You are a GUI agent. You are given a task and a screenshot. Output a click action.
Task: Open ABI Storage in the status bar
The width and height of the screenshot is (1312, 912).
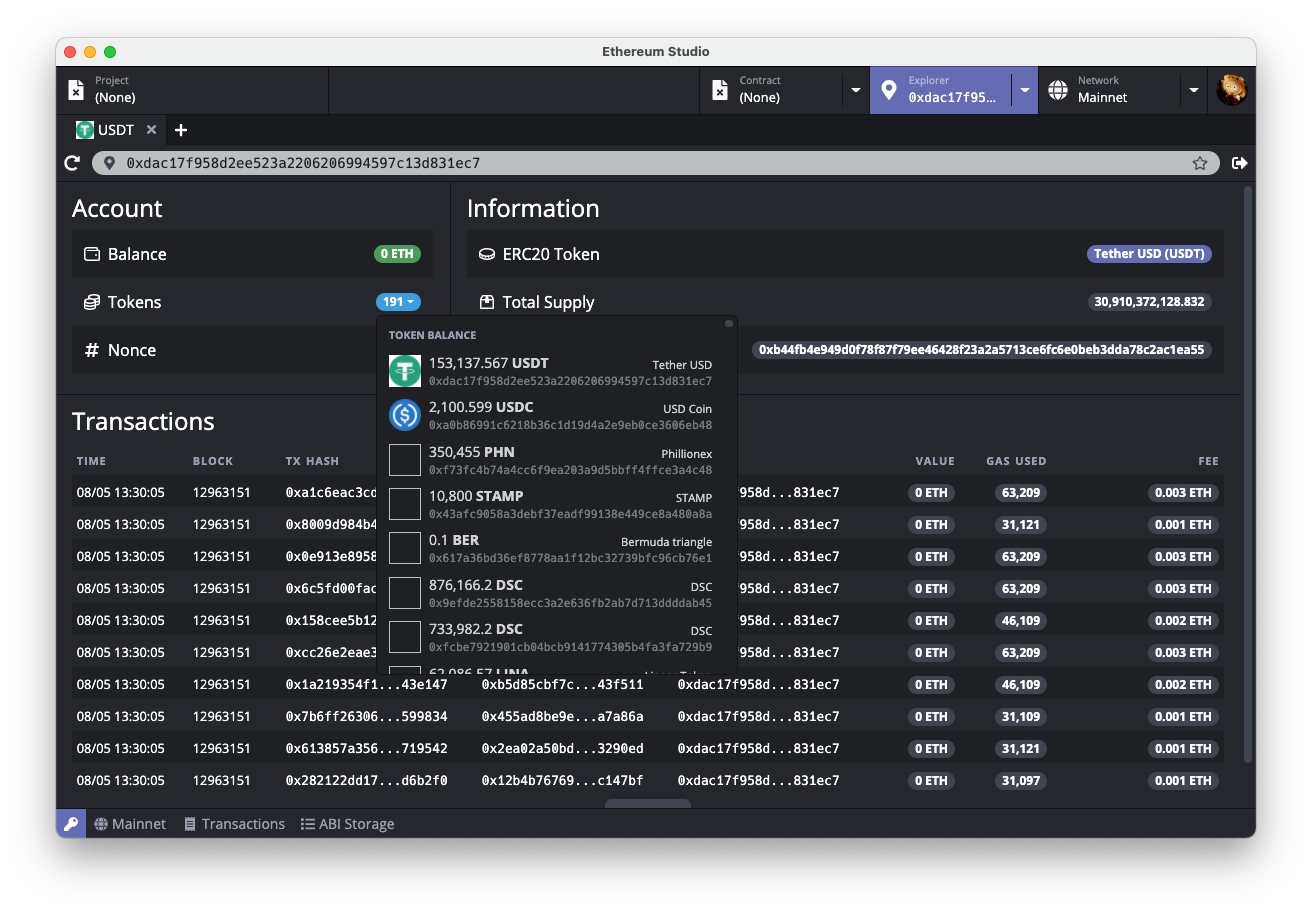[x=347, y=824]
